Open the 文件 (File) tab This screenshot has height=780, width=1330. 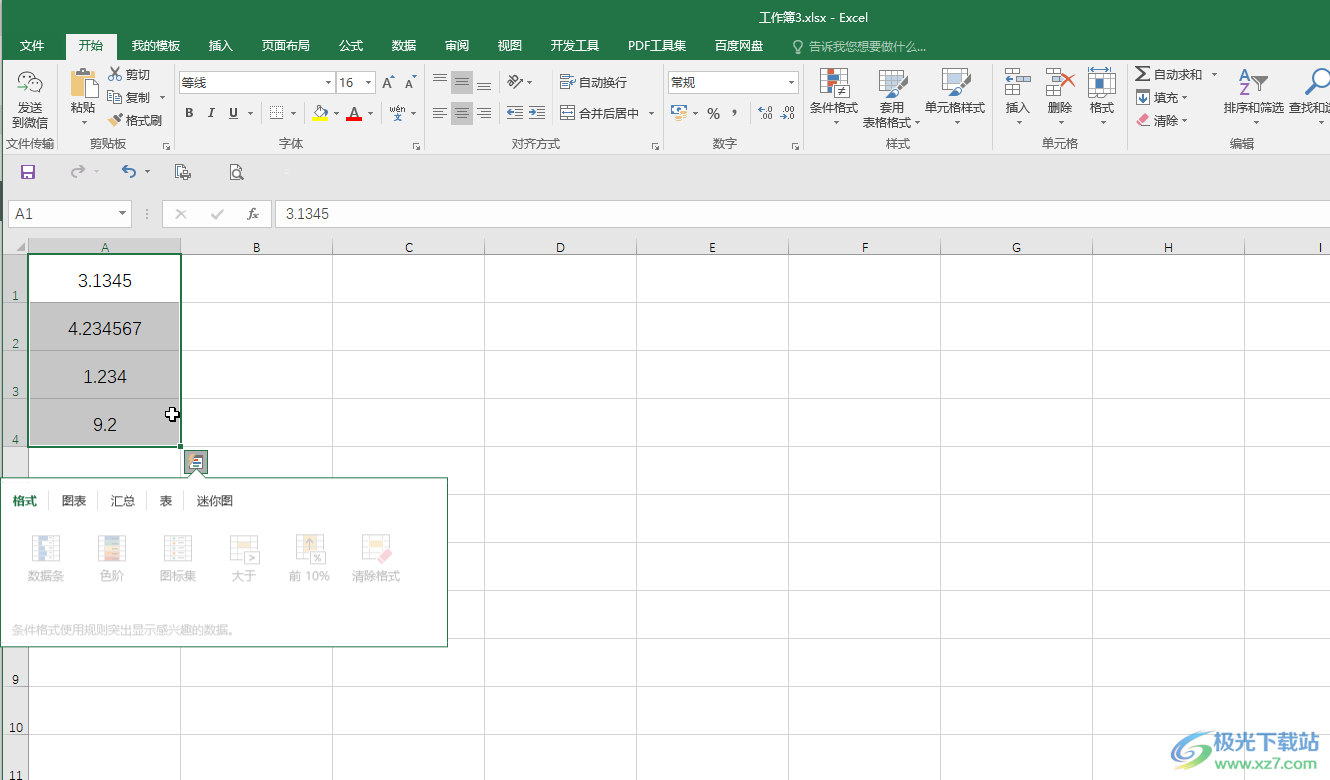(32, 46)
